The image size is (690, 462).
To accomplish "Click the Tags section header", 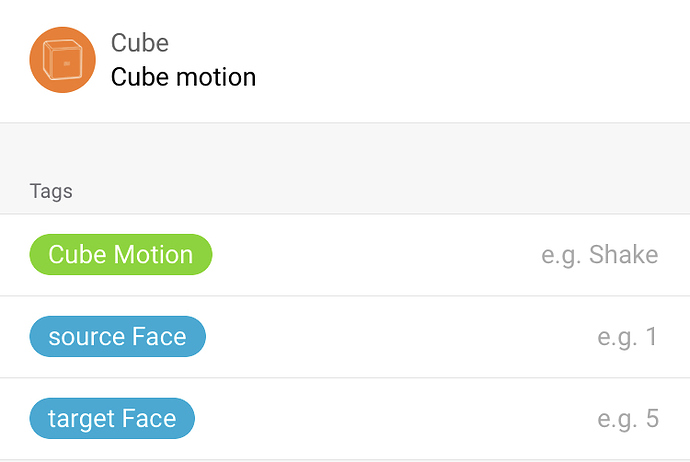I will (x=51, y=191).
